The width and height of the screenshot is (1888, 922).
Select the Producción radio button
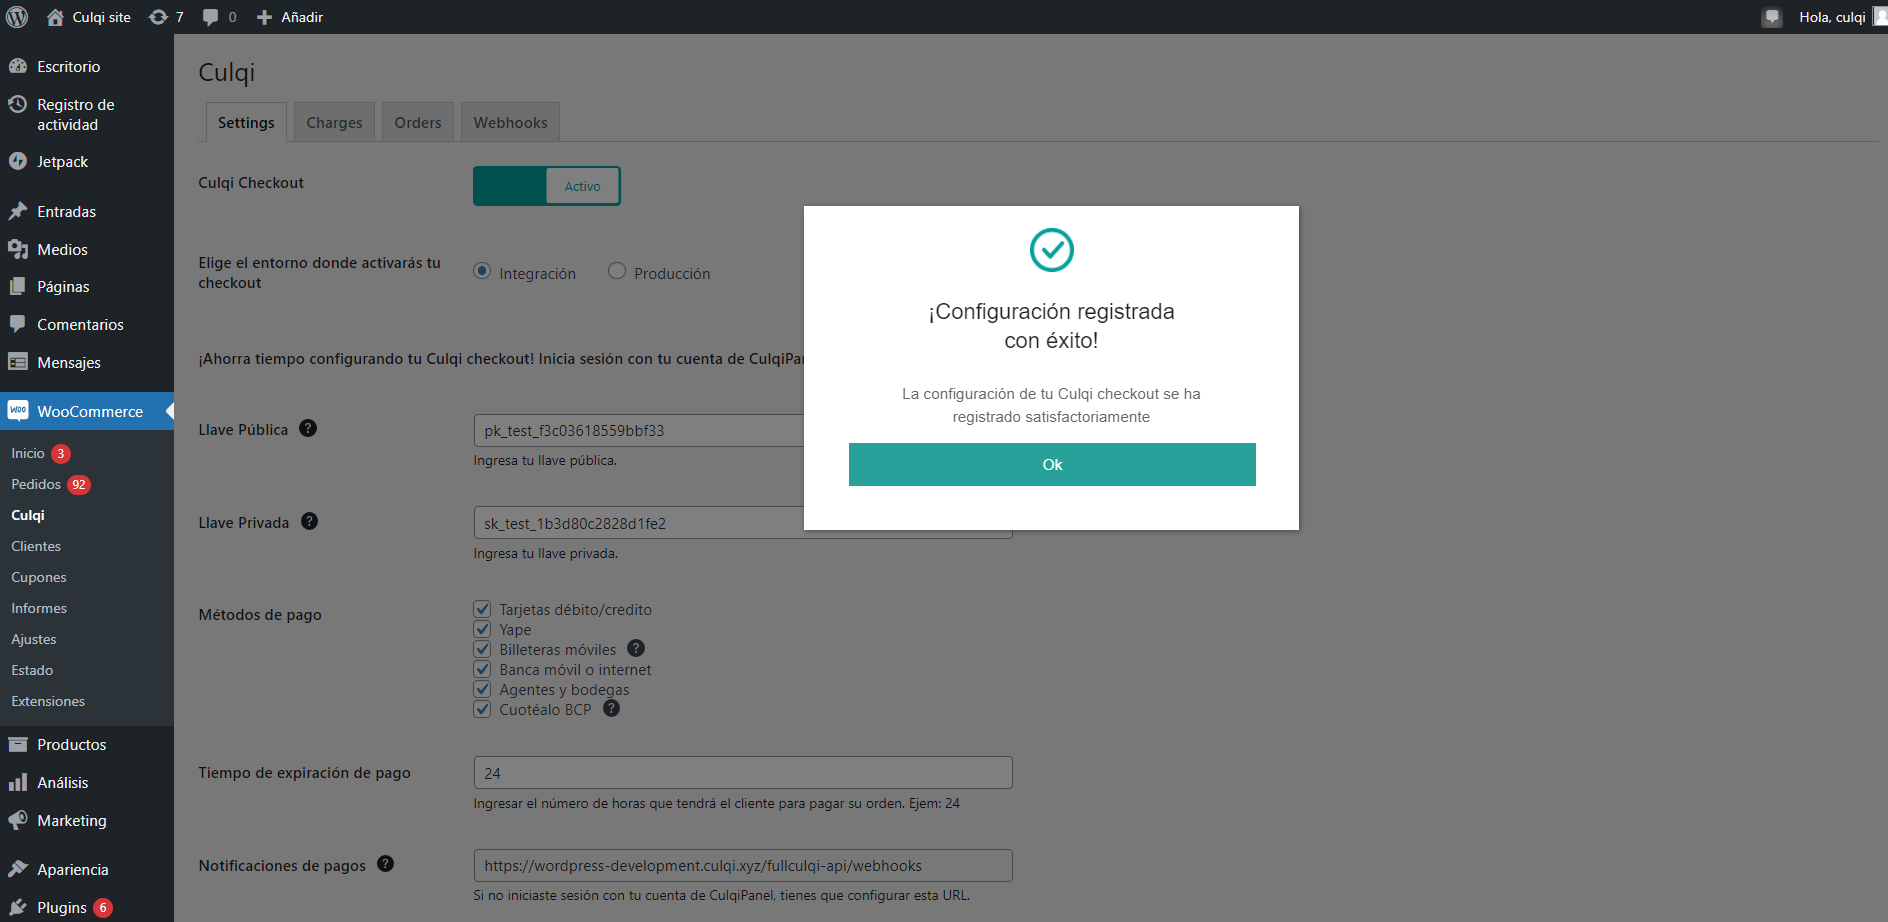tap(617, 271)
